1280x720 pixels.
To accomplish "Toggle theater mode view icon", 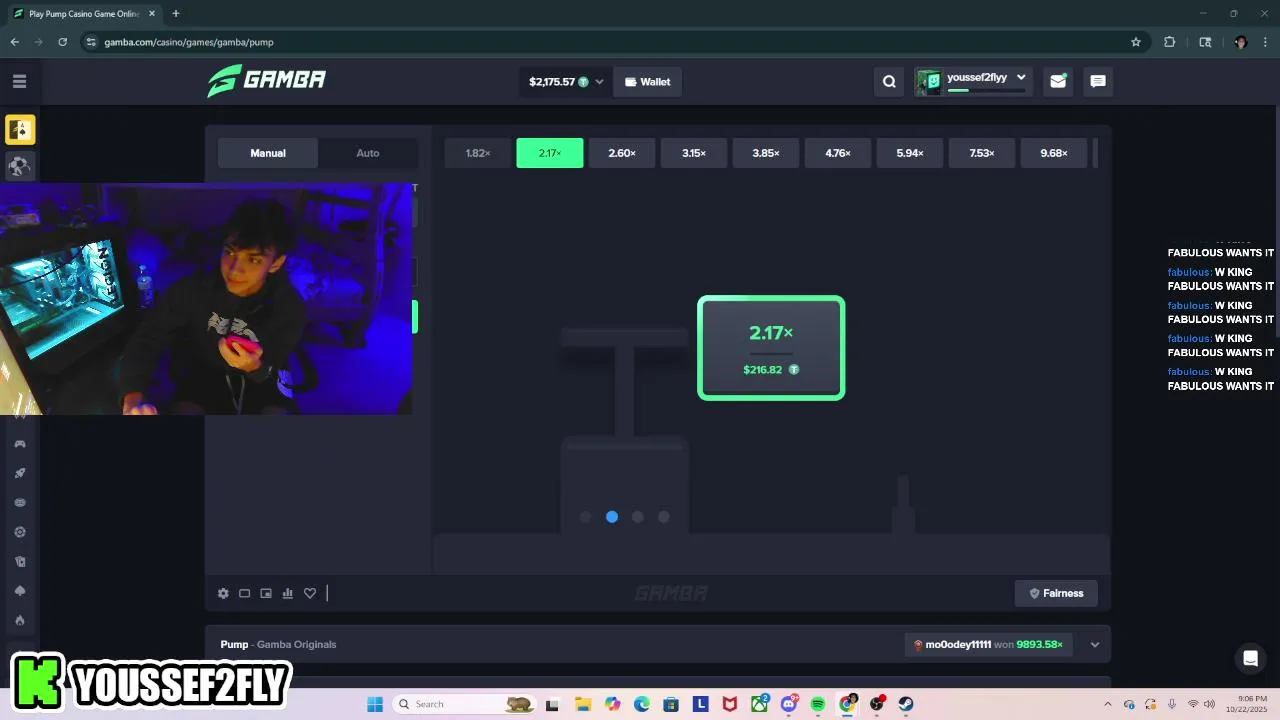I will pyautogui.click(x=244, y=593).
